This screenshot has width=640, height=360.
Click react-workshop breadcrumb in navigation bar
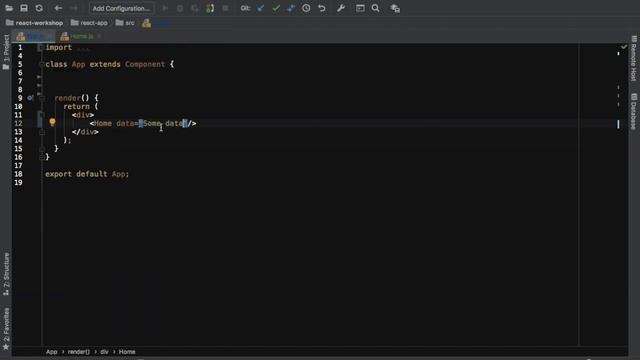coord(35,23)
